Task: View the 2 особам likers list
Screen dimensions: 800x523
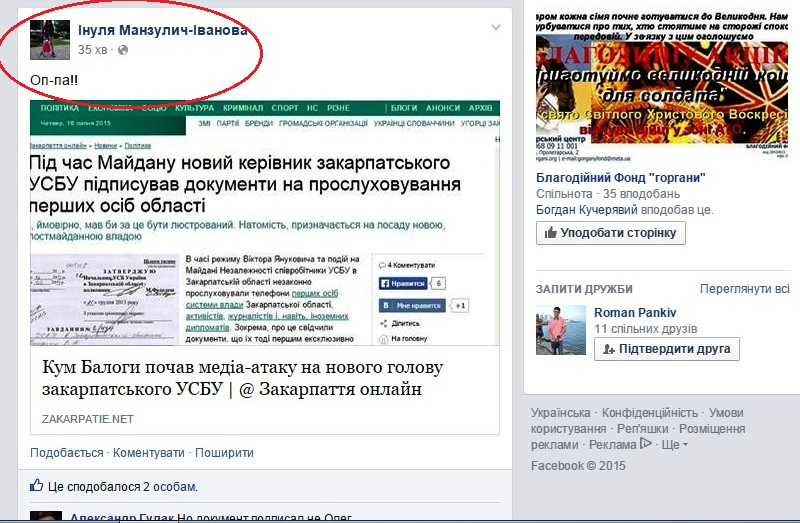Action: coord(169,487)
